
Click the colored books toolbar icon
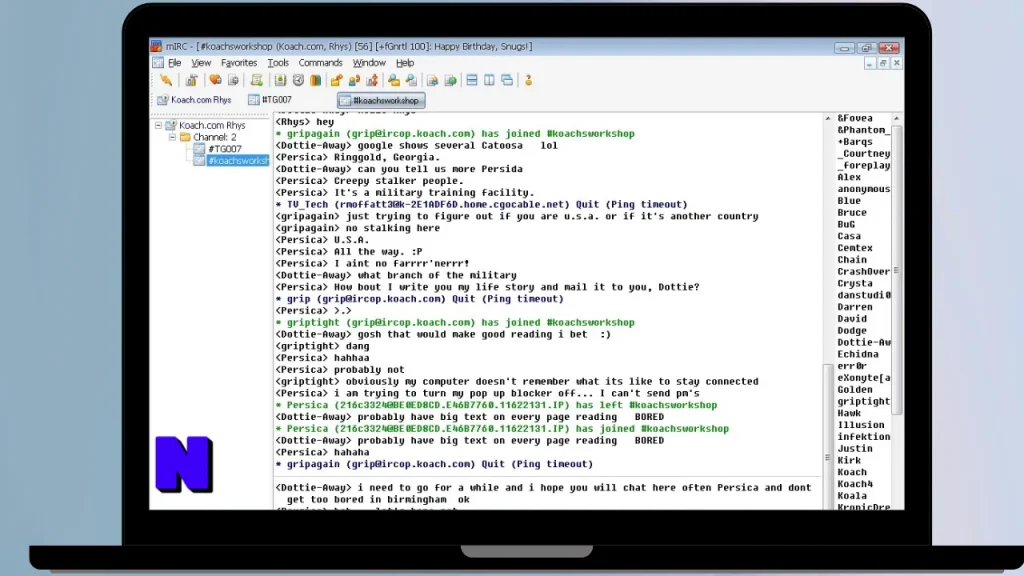click(315, 80)
